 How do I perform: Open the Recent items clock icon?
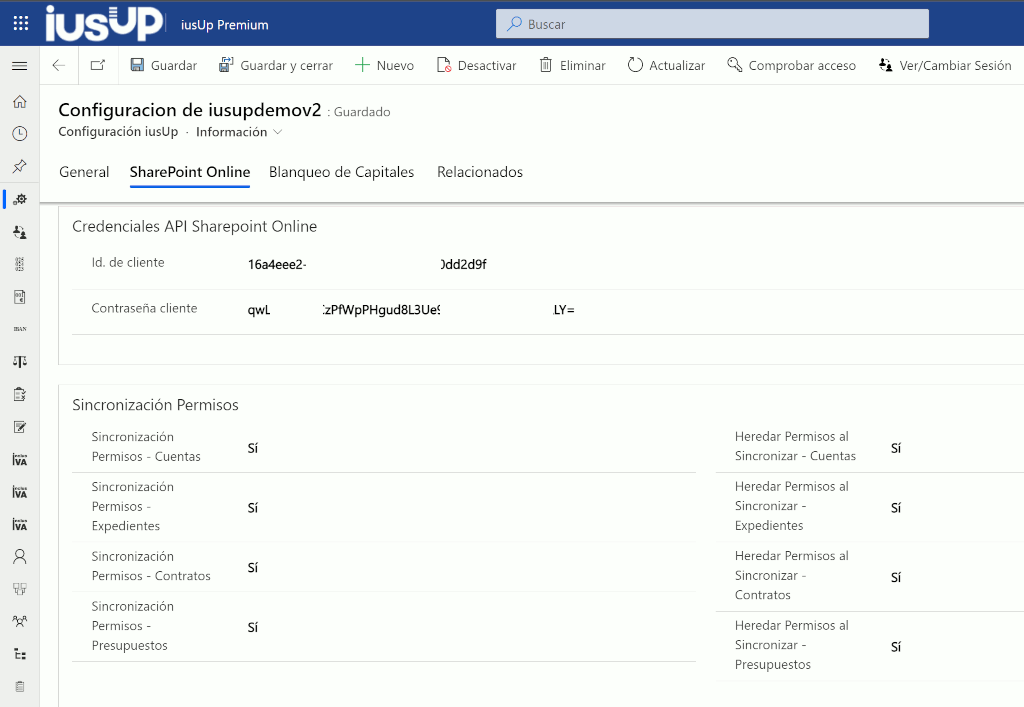tap(20, 134)
